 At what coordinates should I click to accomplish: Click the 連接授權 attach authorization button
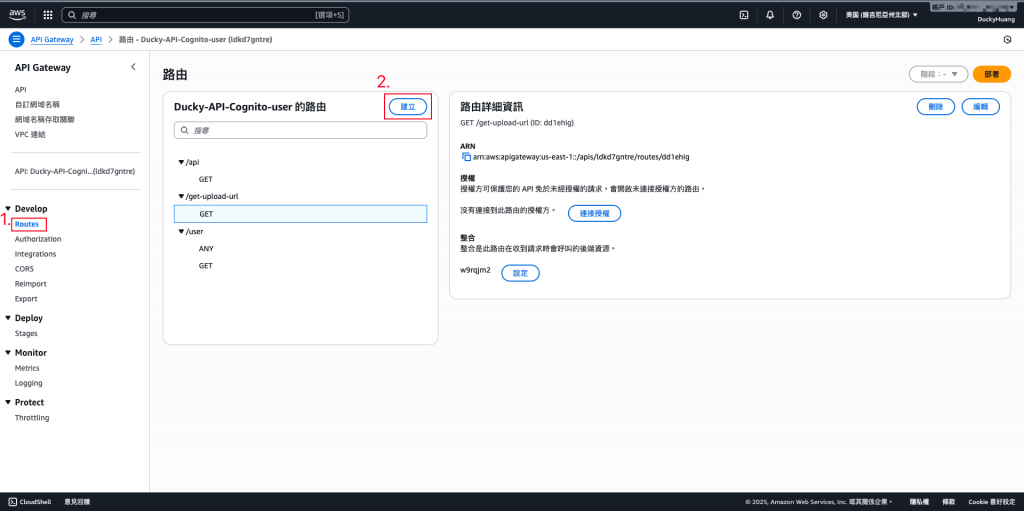pos(594,214)
